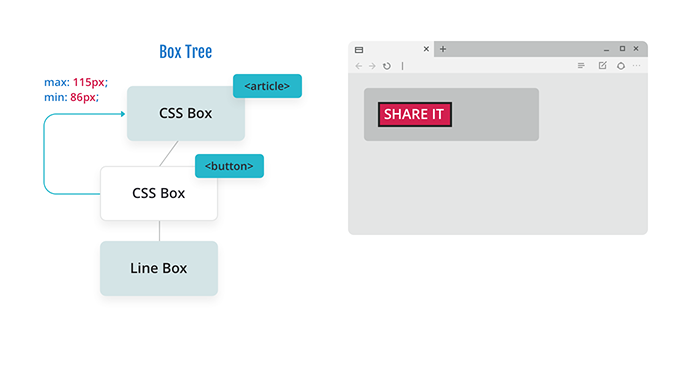Open the reading view lines icon
Screen dimensions: 696x379
click(581, 66)
